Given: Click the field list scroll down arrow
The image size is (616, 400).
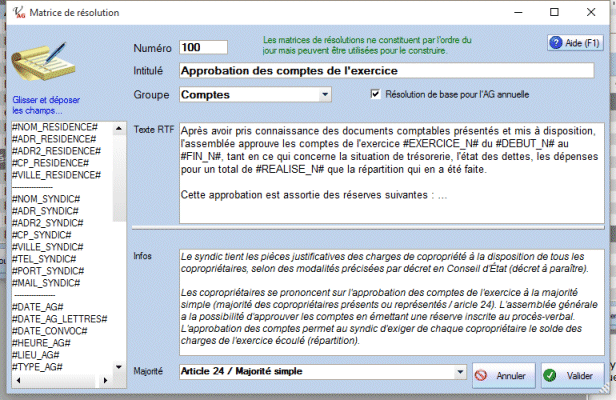Looking at the screenshot, I should tap(119, 367).
